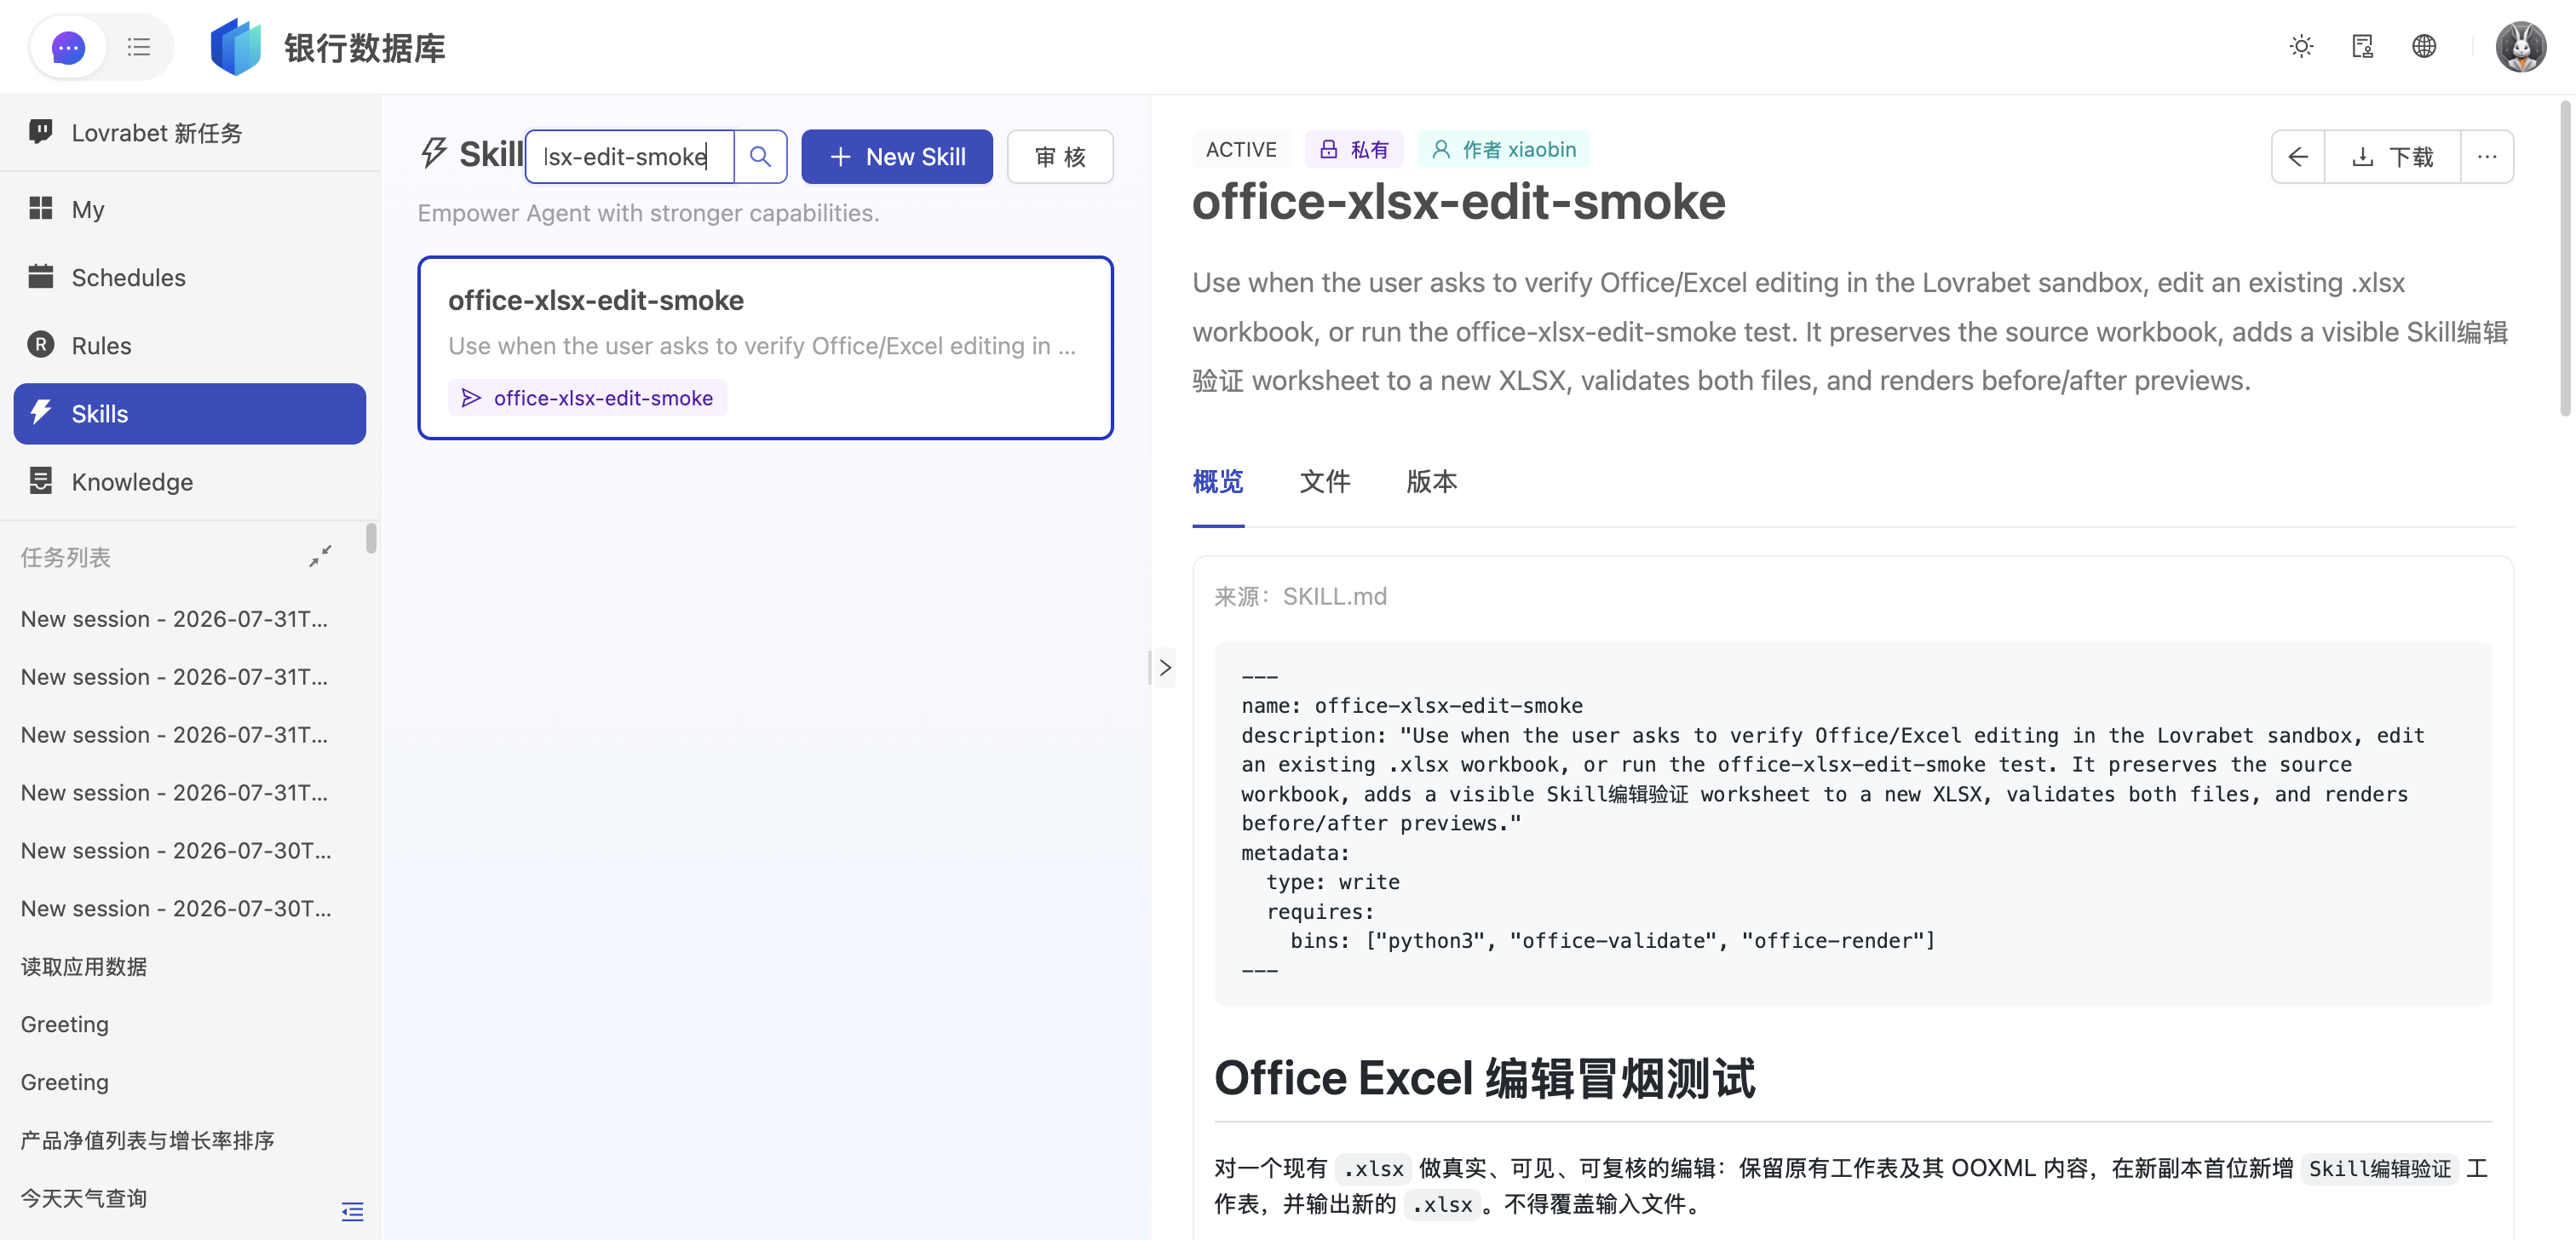Screen dimensions: 2576x1240
Task: Click the sidebar task list scrollbar
Action: [x=372, y=538]
